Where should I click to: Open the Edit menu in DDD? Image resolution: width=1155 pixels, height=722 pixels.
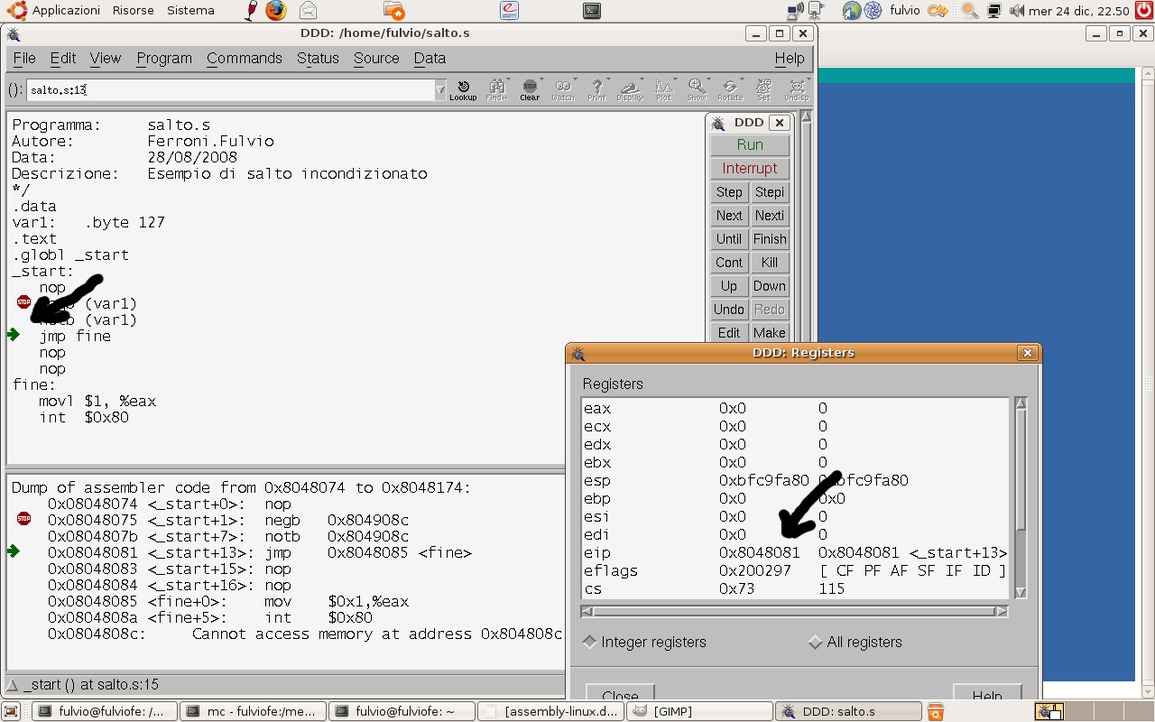(63, 58)
